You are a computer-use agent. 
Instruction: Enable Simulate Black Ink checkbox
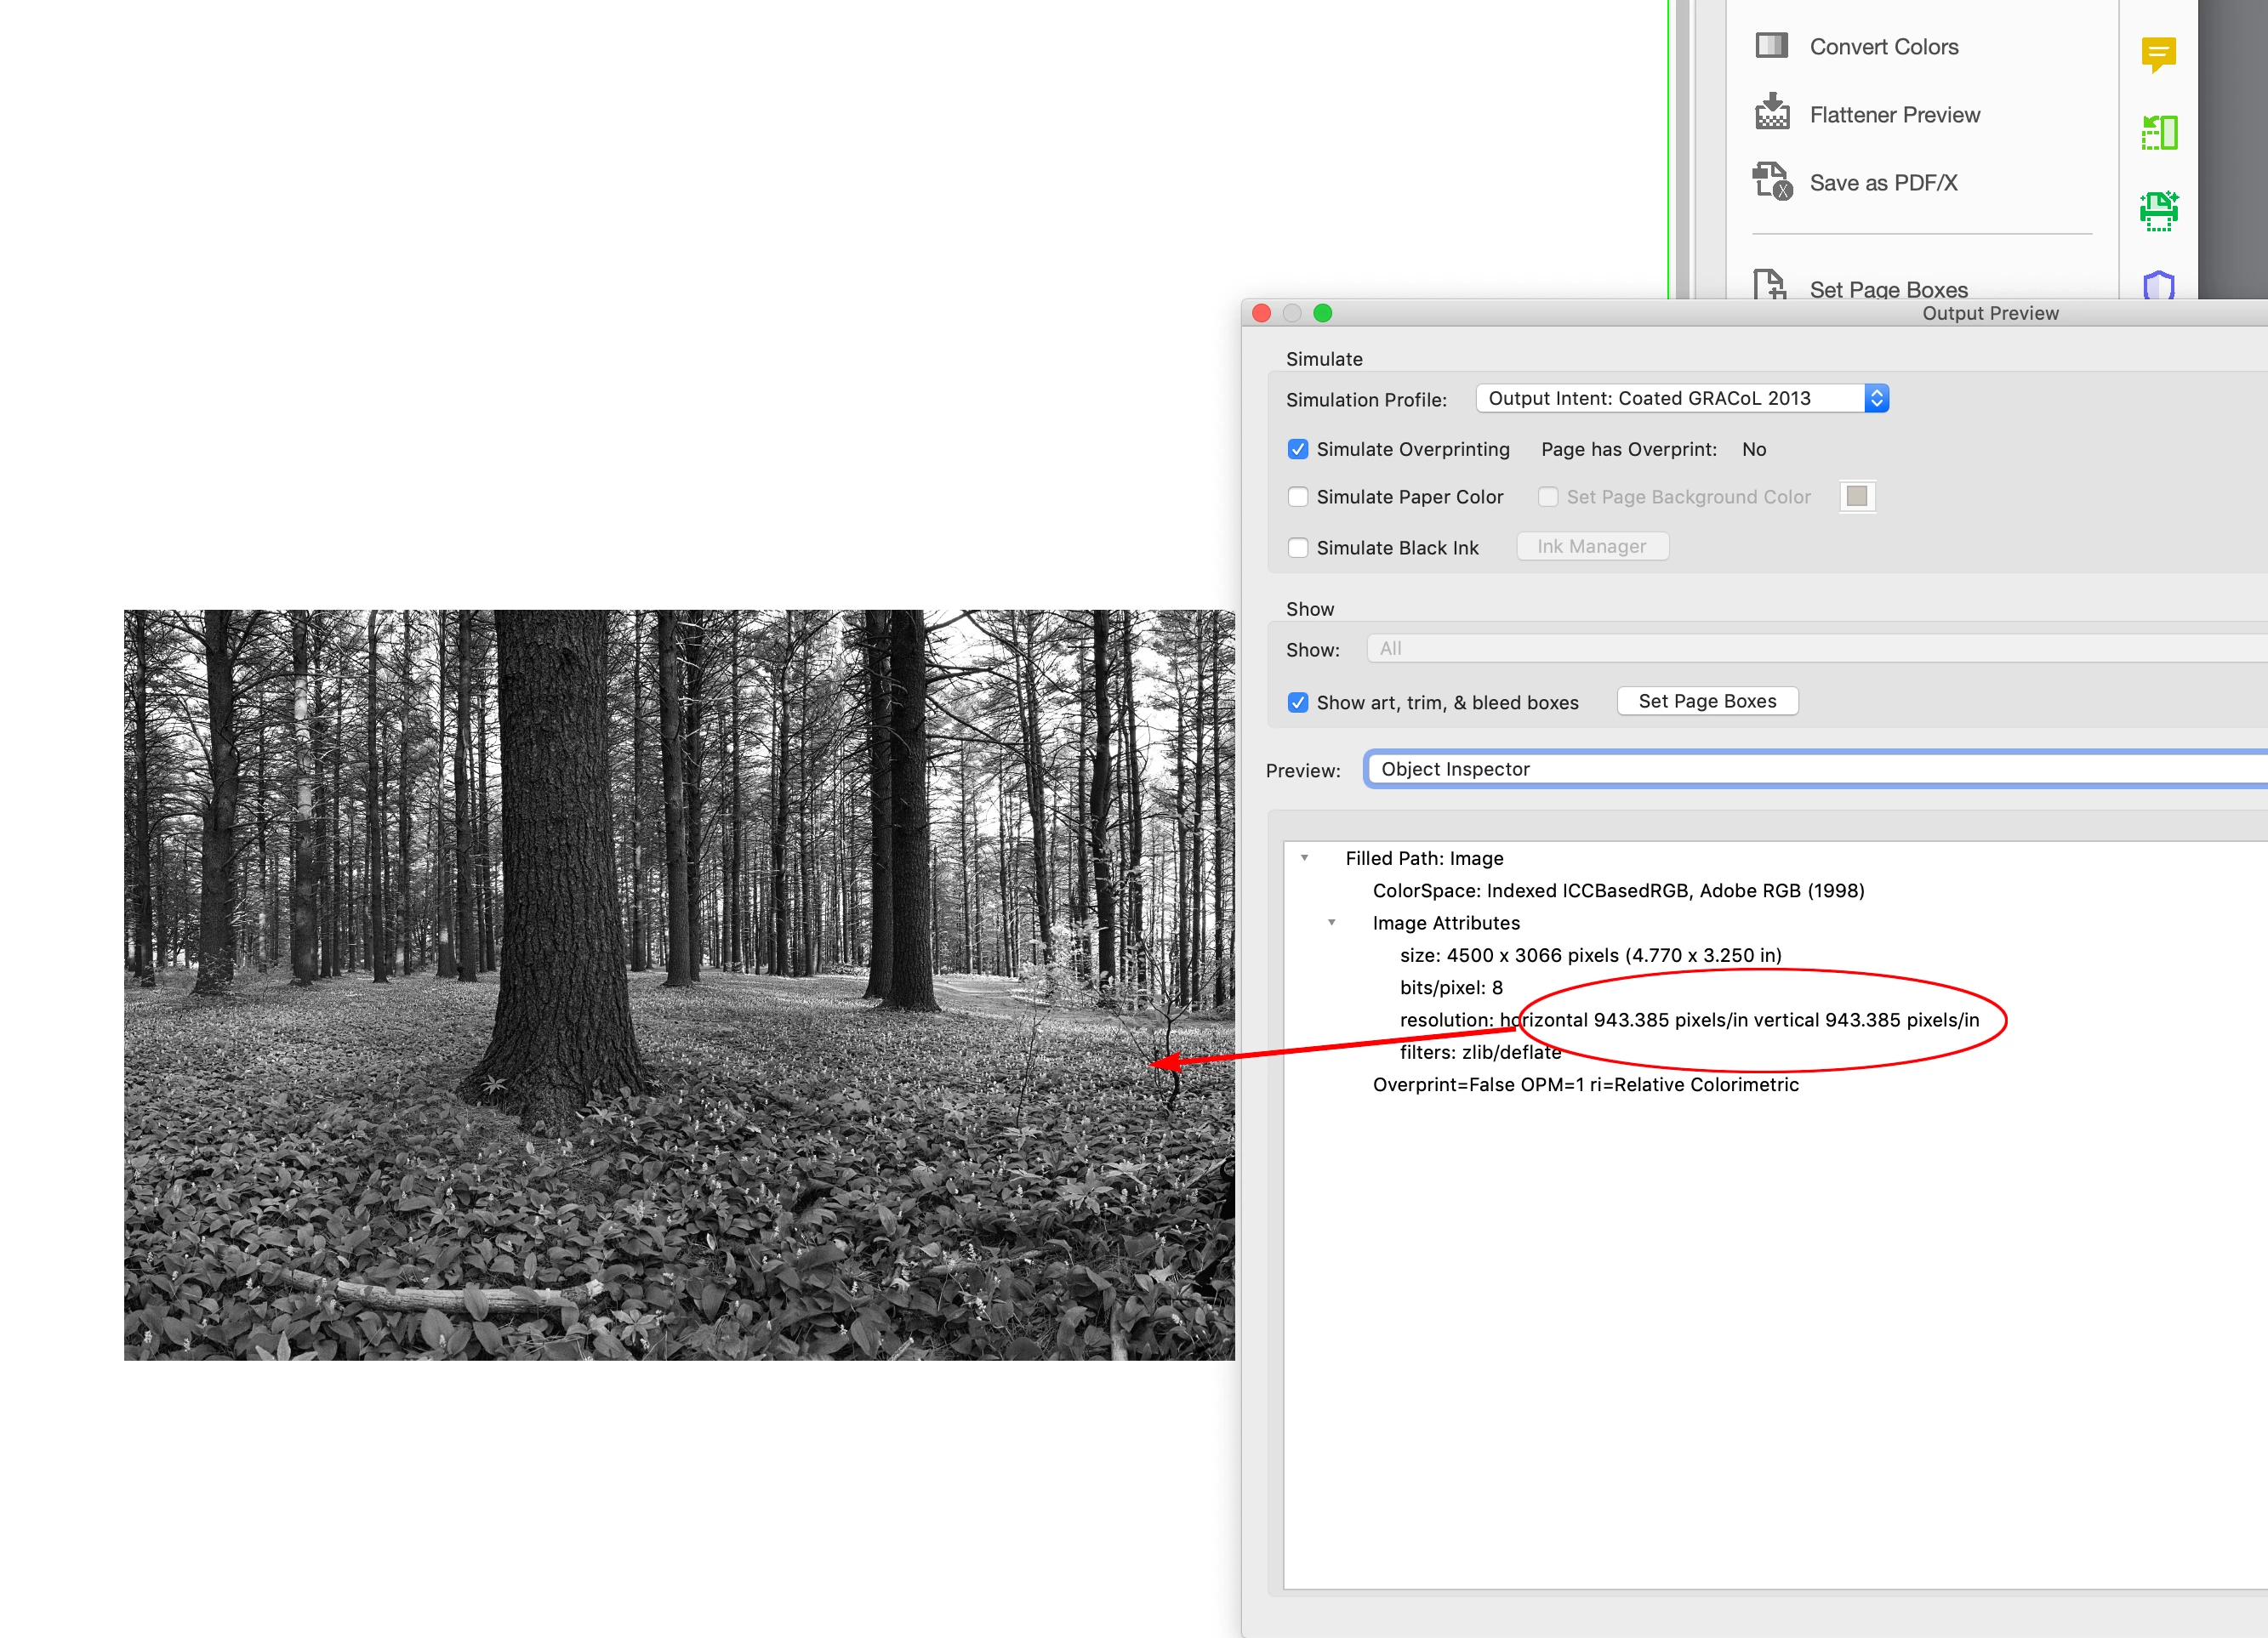1298,548
